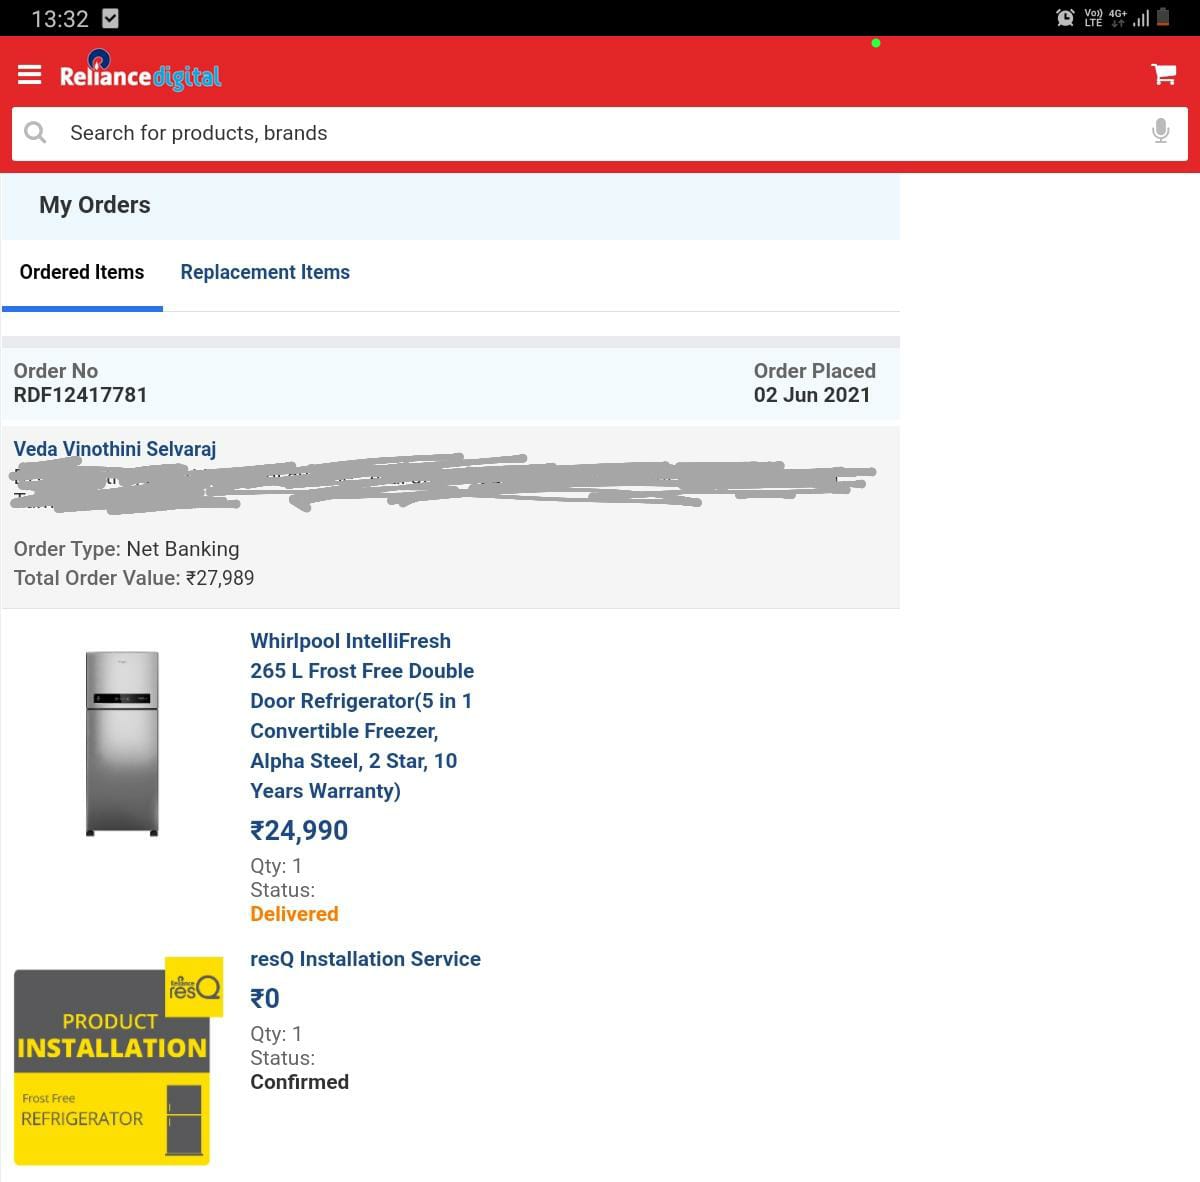Tap the alarm icon in status bar

point(1065,17)
